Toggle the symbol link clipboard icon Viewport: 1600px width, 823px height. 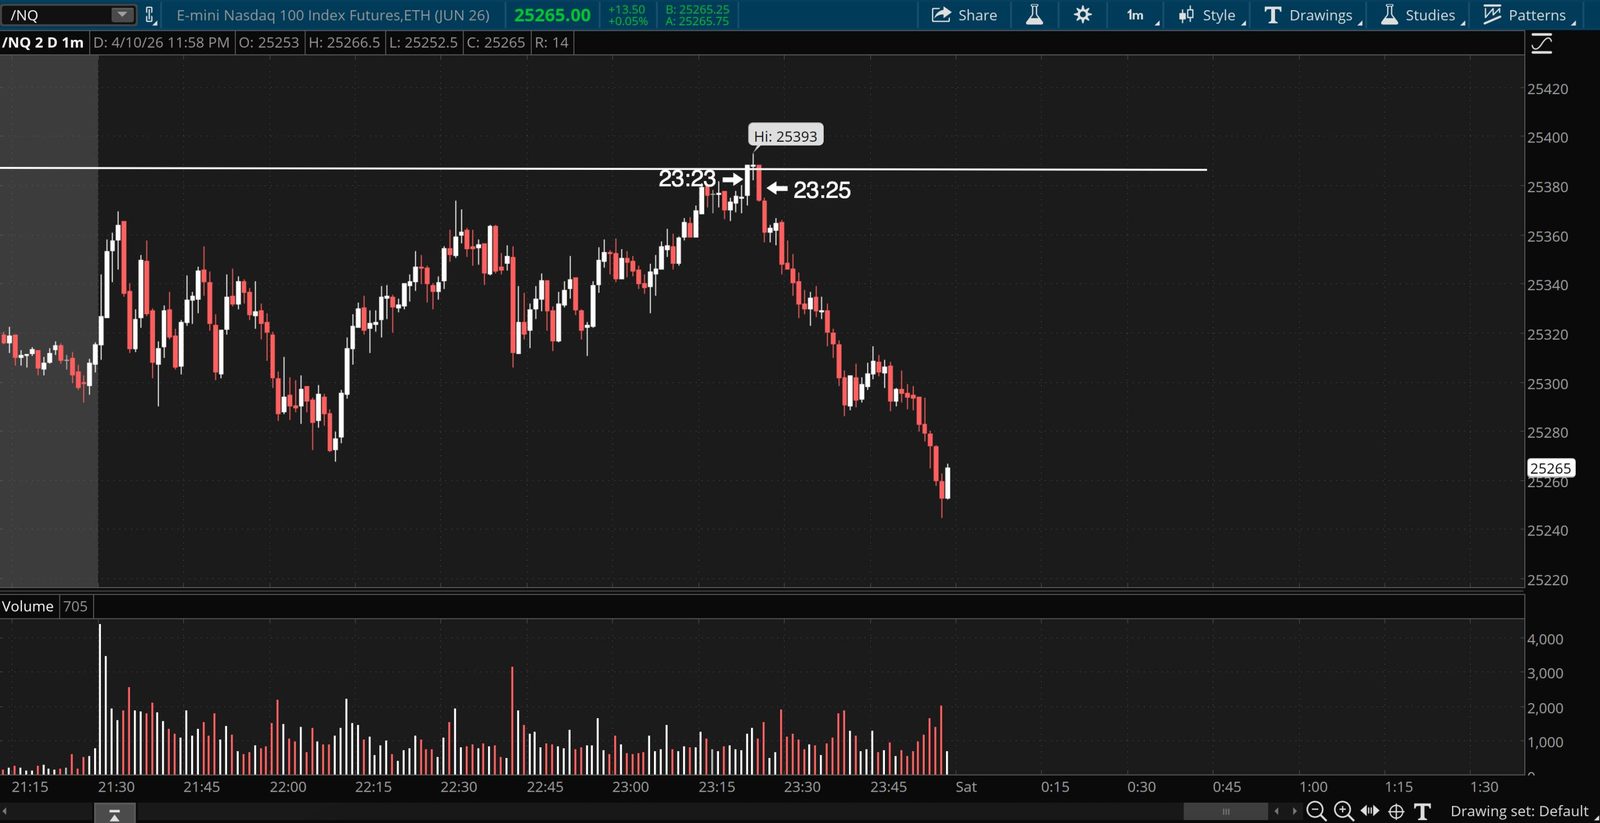(150, 15)
